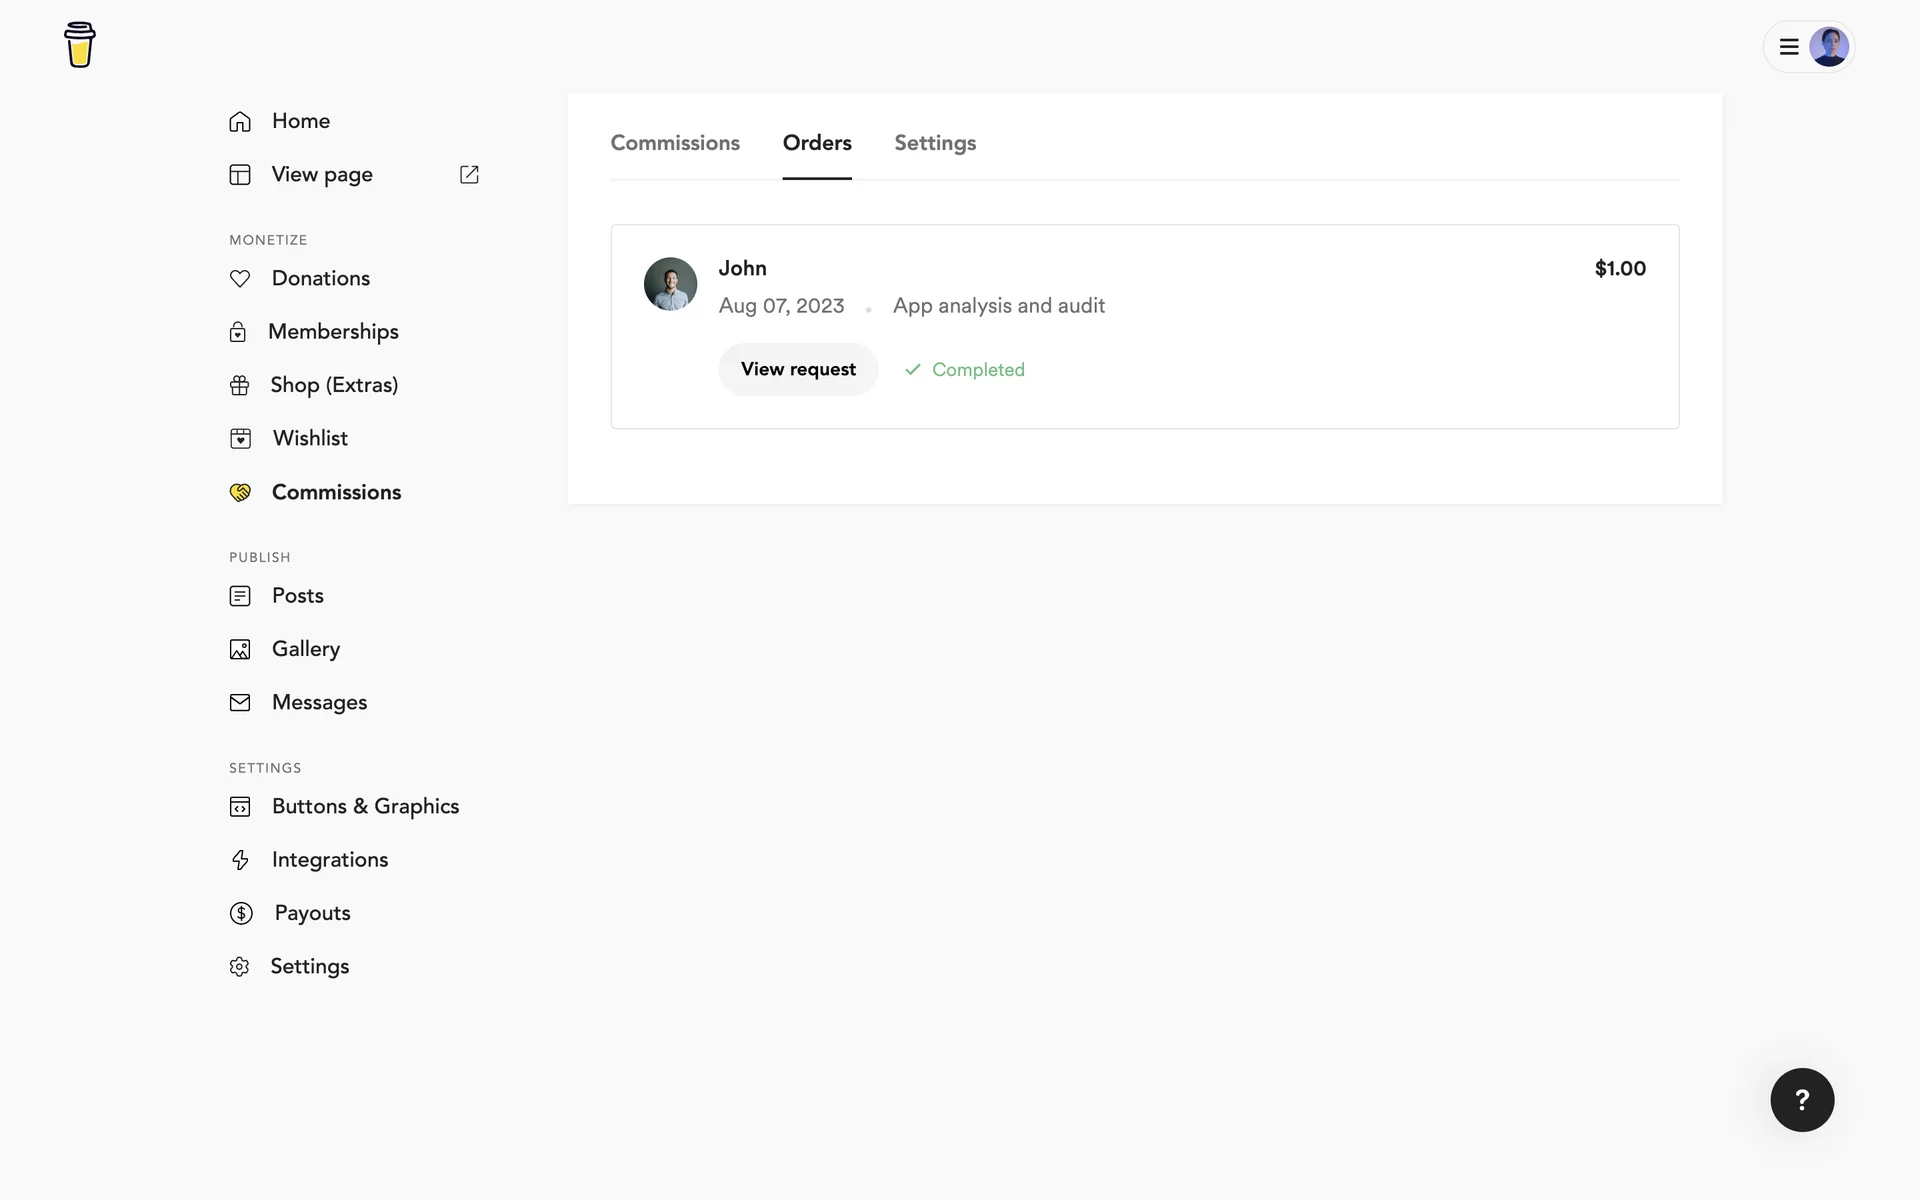Switch to the Settings tab
This screenshot has height=1200, width=1920.
(935, 143)
